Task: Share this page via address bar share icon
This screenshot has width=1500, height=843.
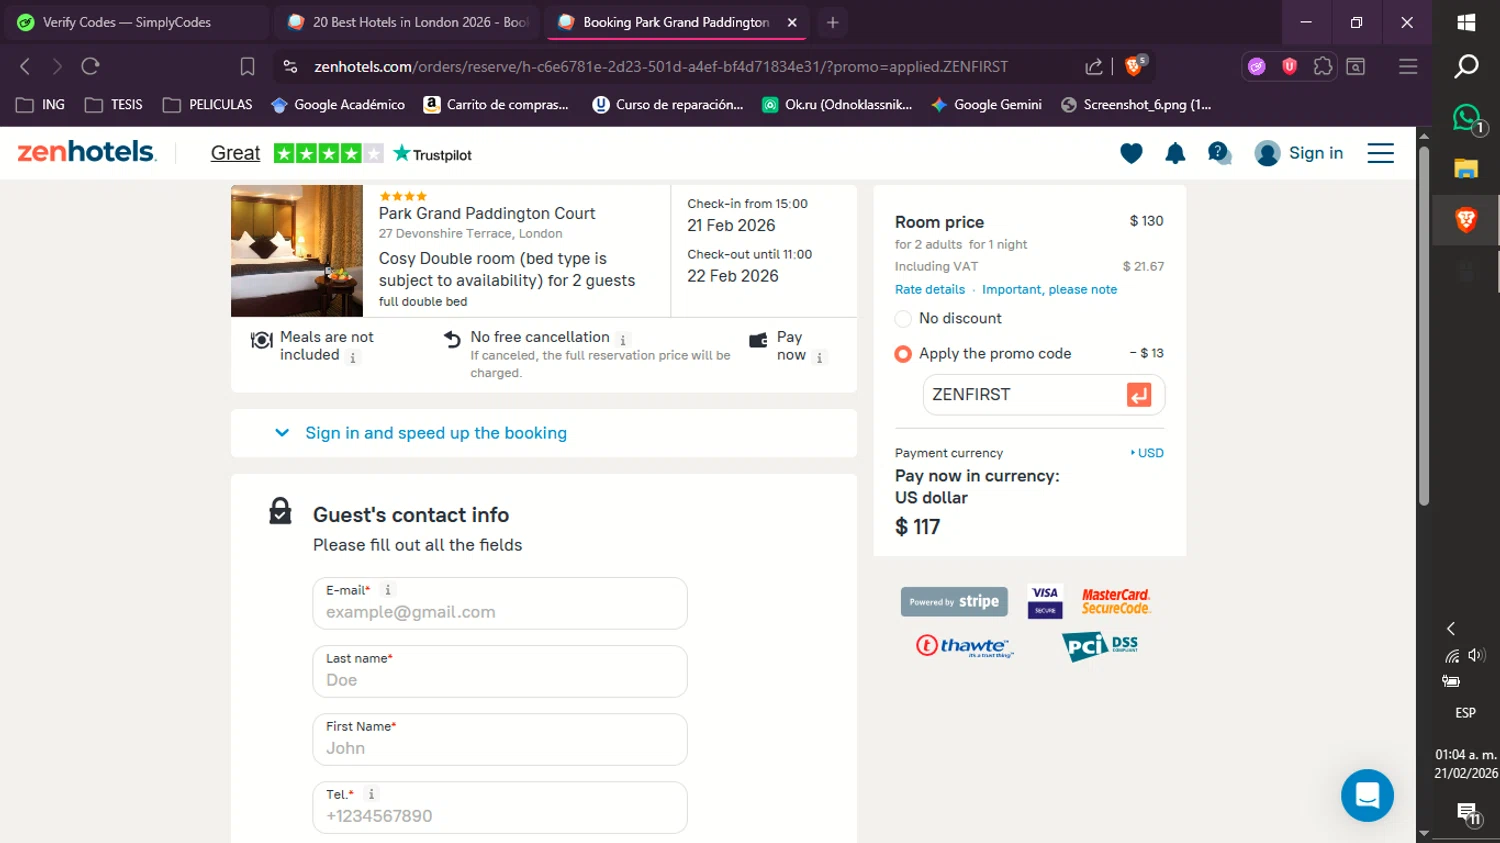Action: tap(1094, 66)
